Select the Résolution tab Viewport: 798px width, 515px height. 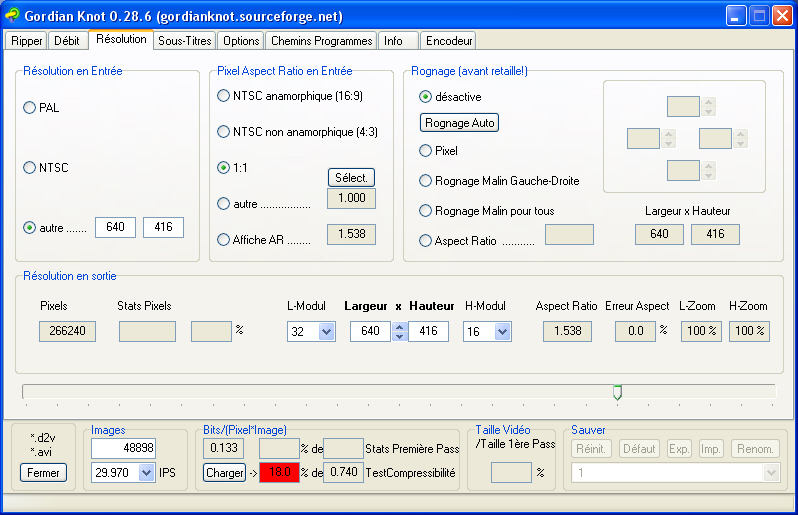tap(121, 39)
